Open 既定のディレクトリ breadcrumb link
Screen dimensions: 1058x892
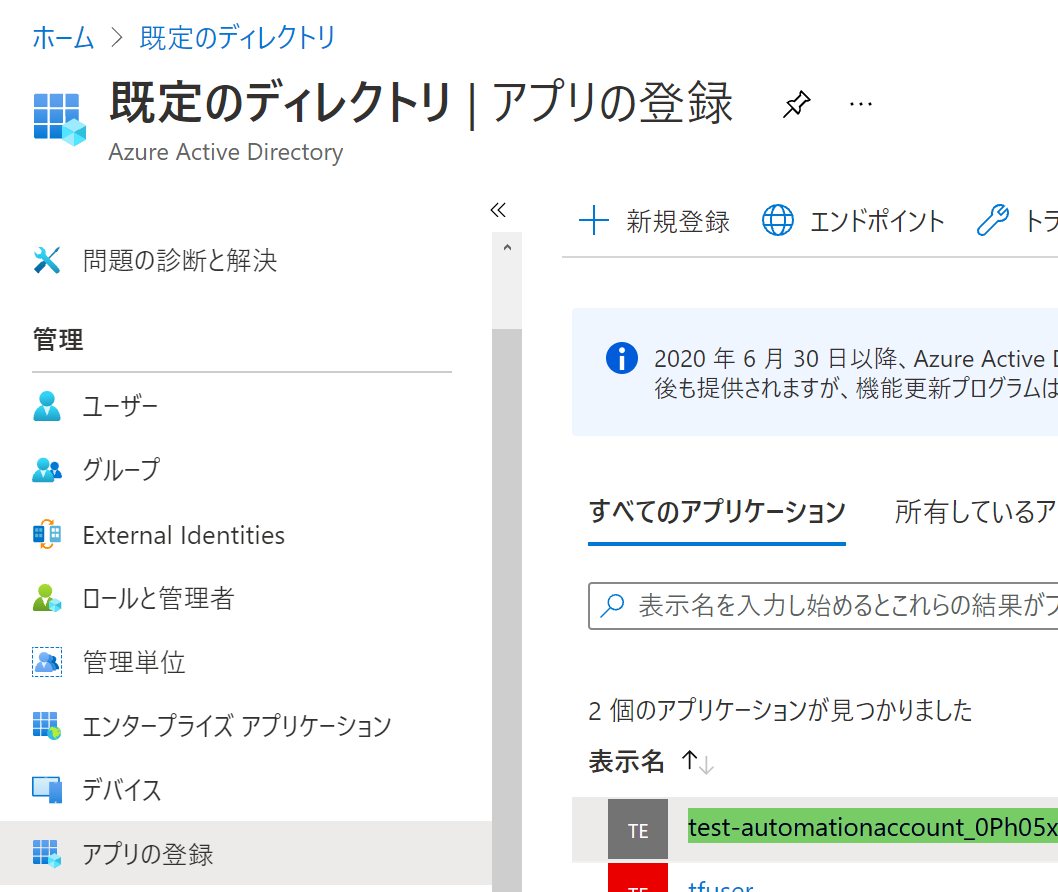click(x=237, y=38)
